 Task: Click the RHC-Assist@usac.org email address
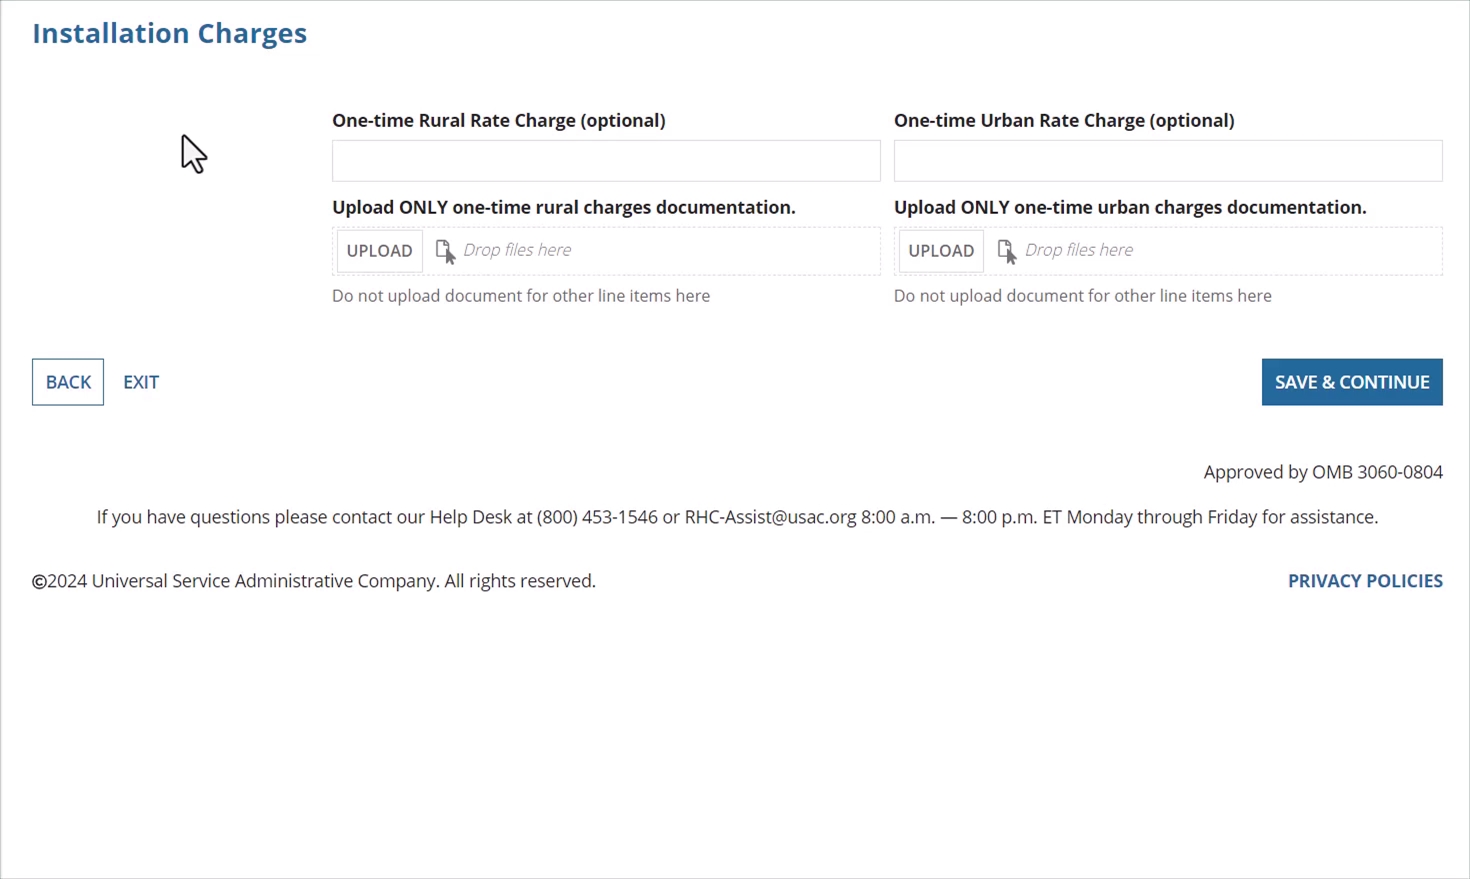point(770,517)
